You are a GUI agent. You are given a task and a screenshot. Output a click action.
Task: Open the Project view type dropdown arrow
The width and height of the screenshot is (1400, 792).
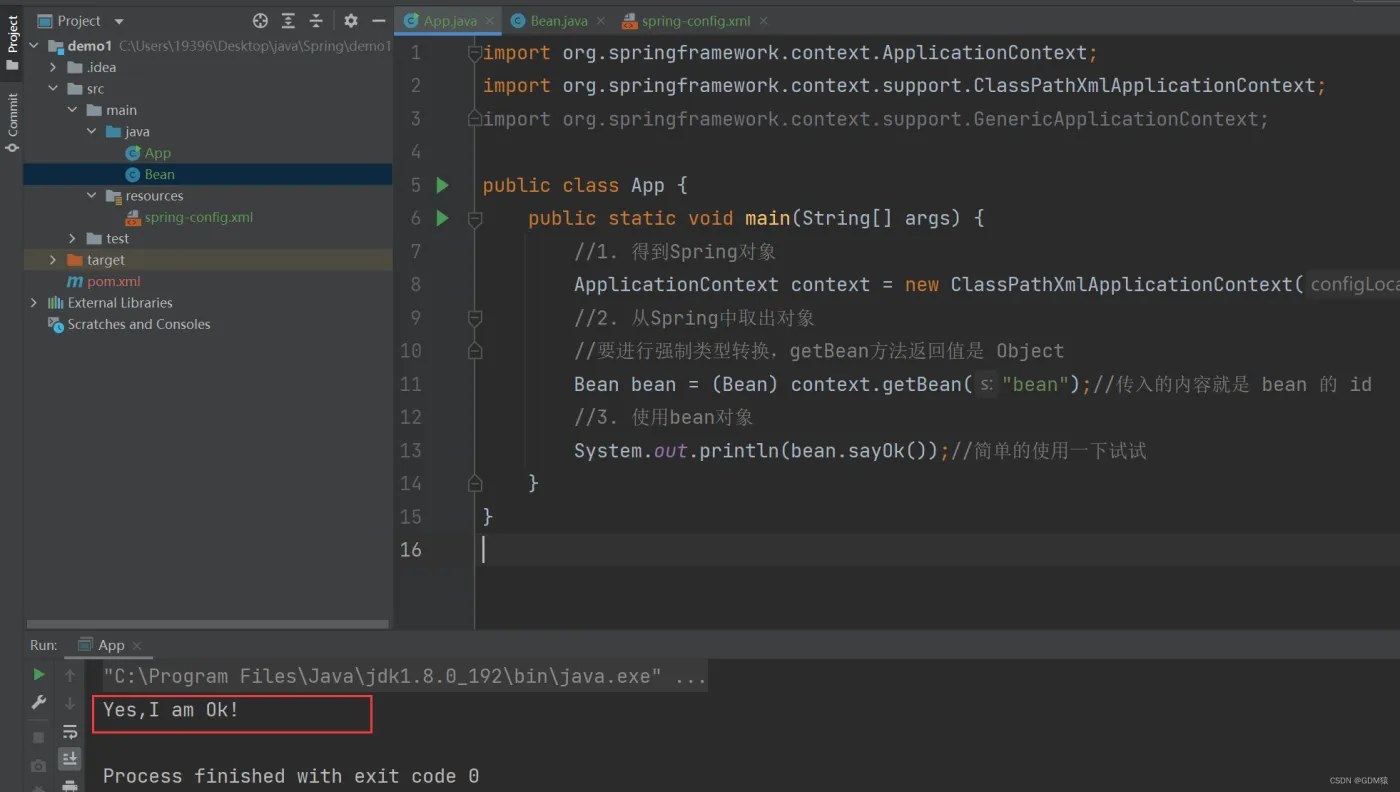tap(119, 21)
